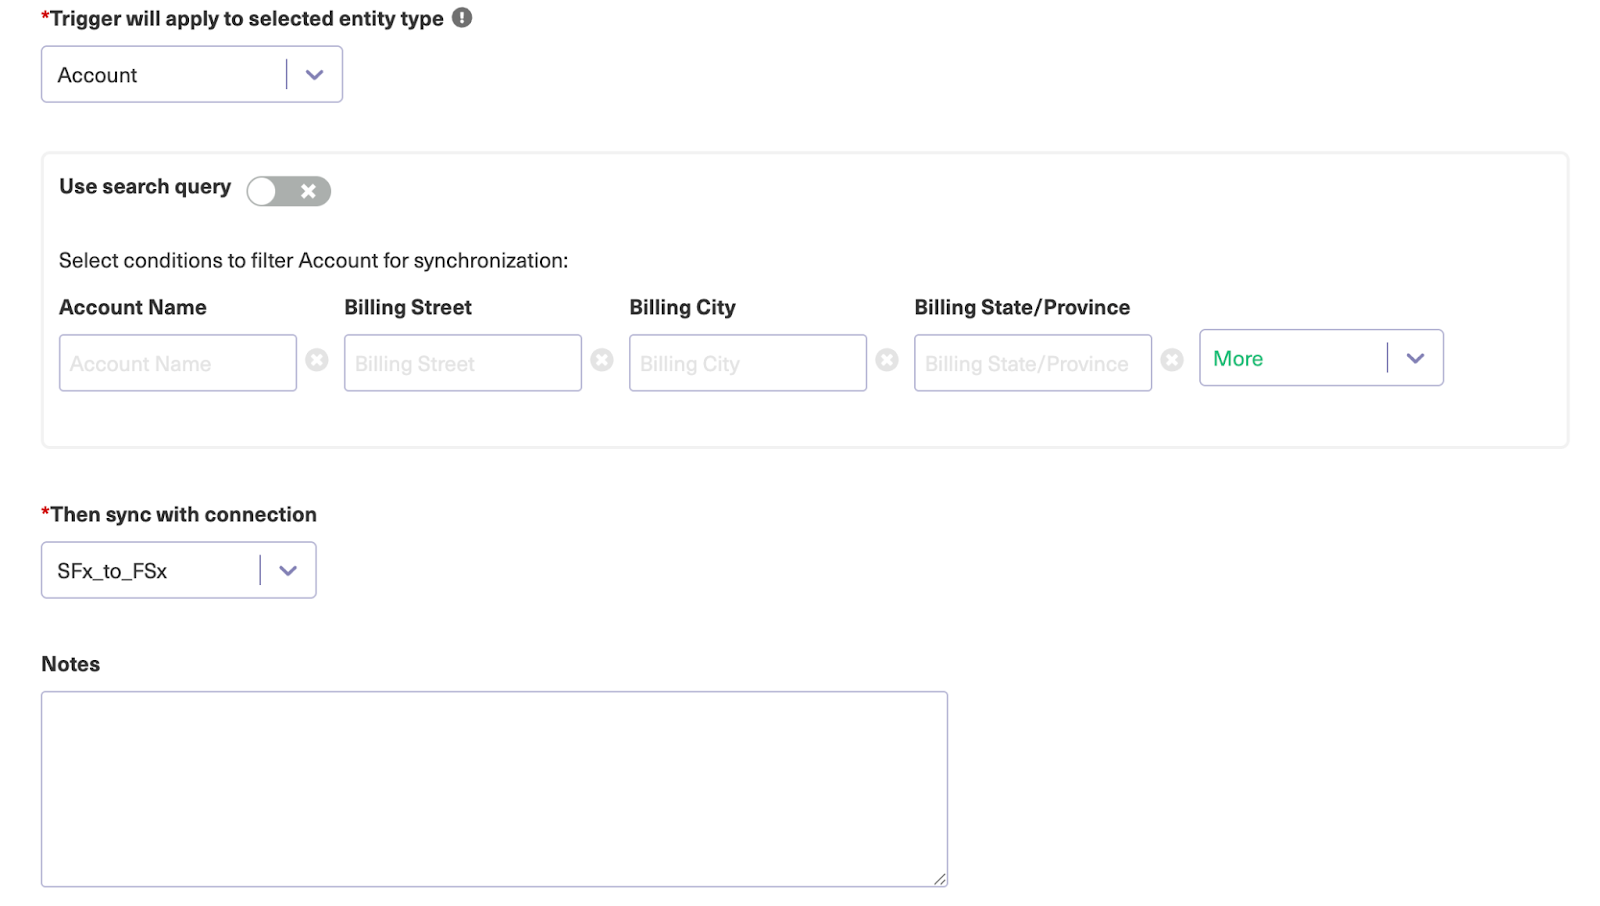Clear the Billing City filter condition
Screen dimensions: 1600x906
(888, 360)
